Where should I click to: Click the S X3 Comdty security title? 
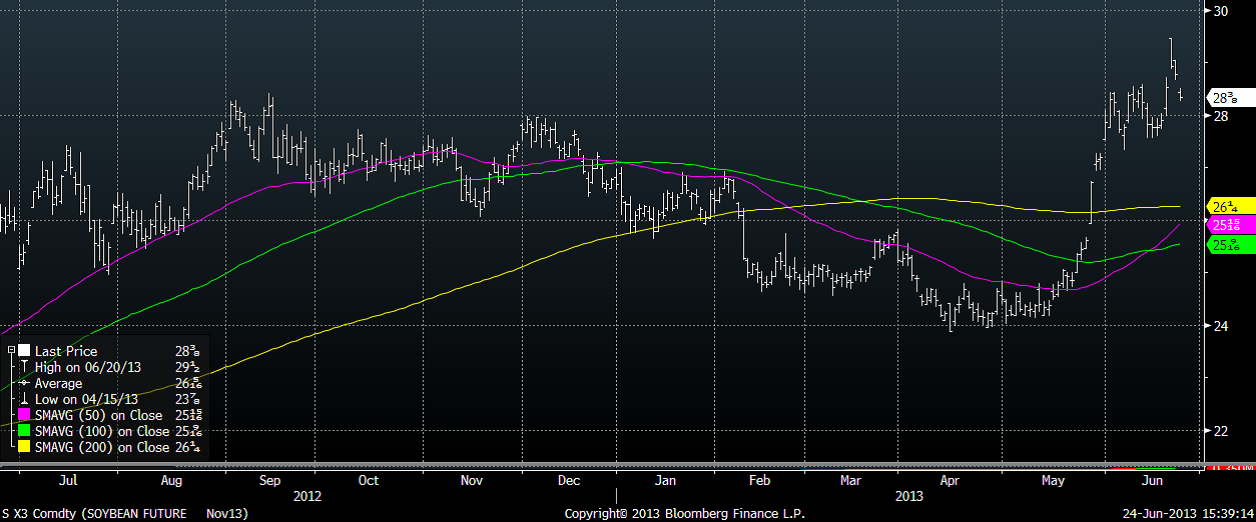click(x=125, y=513)
